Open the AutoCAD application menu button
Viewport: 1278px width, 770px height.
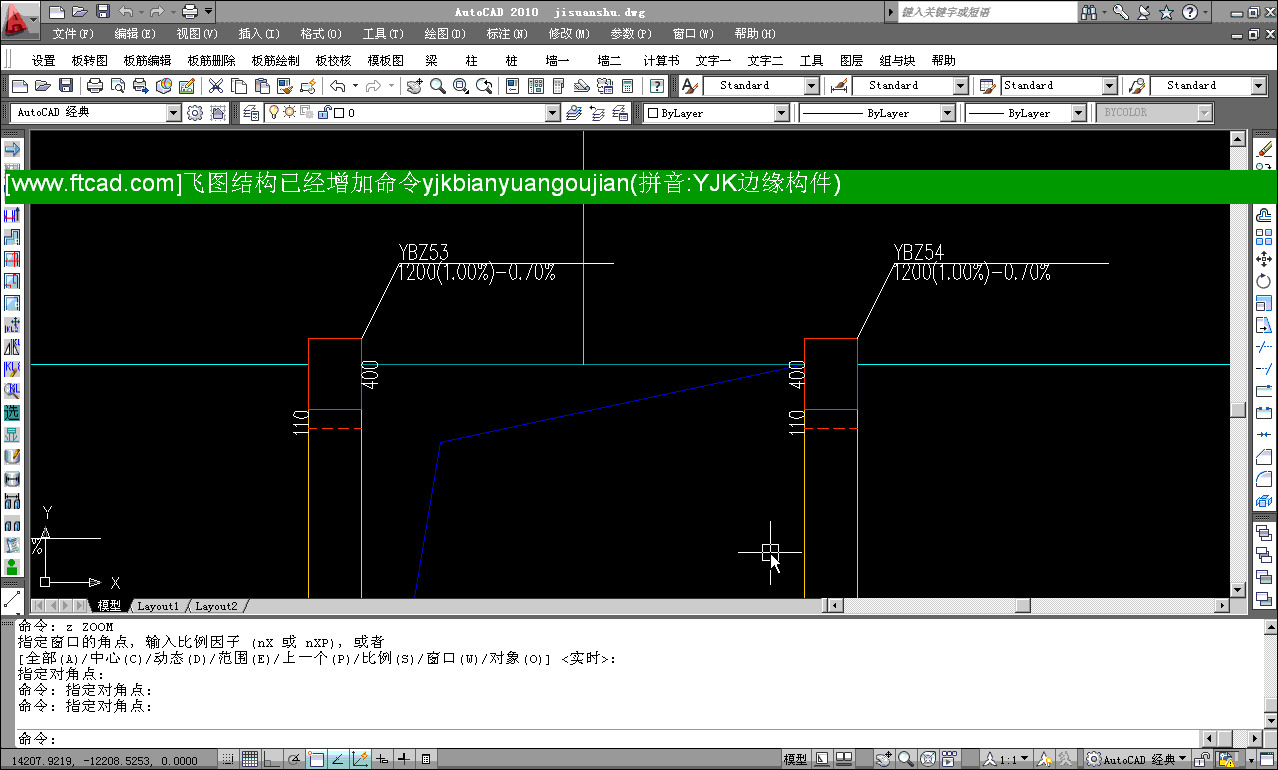point(20,19)
